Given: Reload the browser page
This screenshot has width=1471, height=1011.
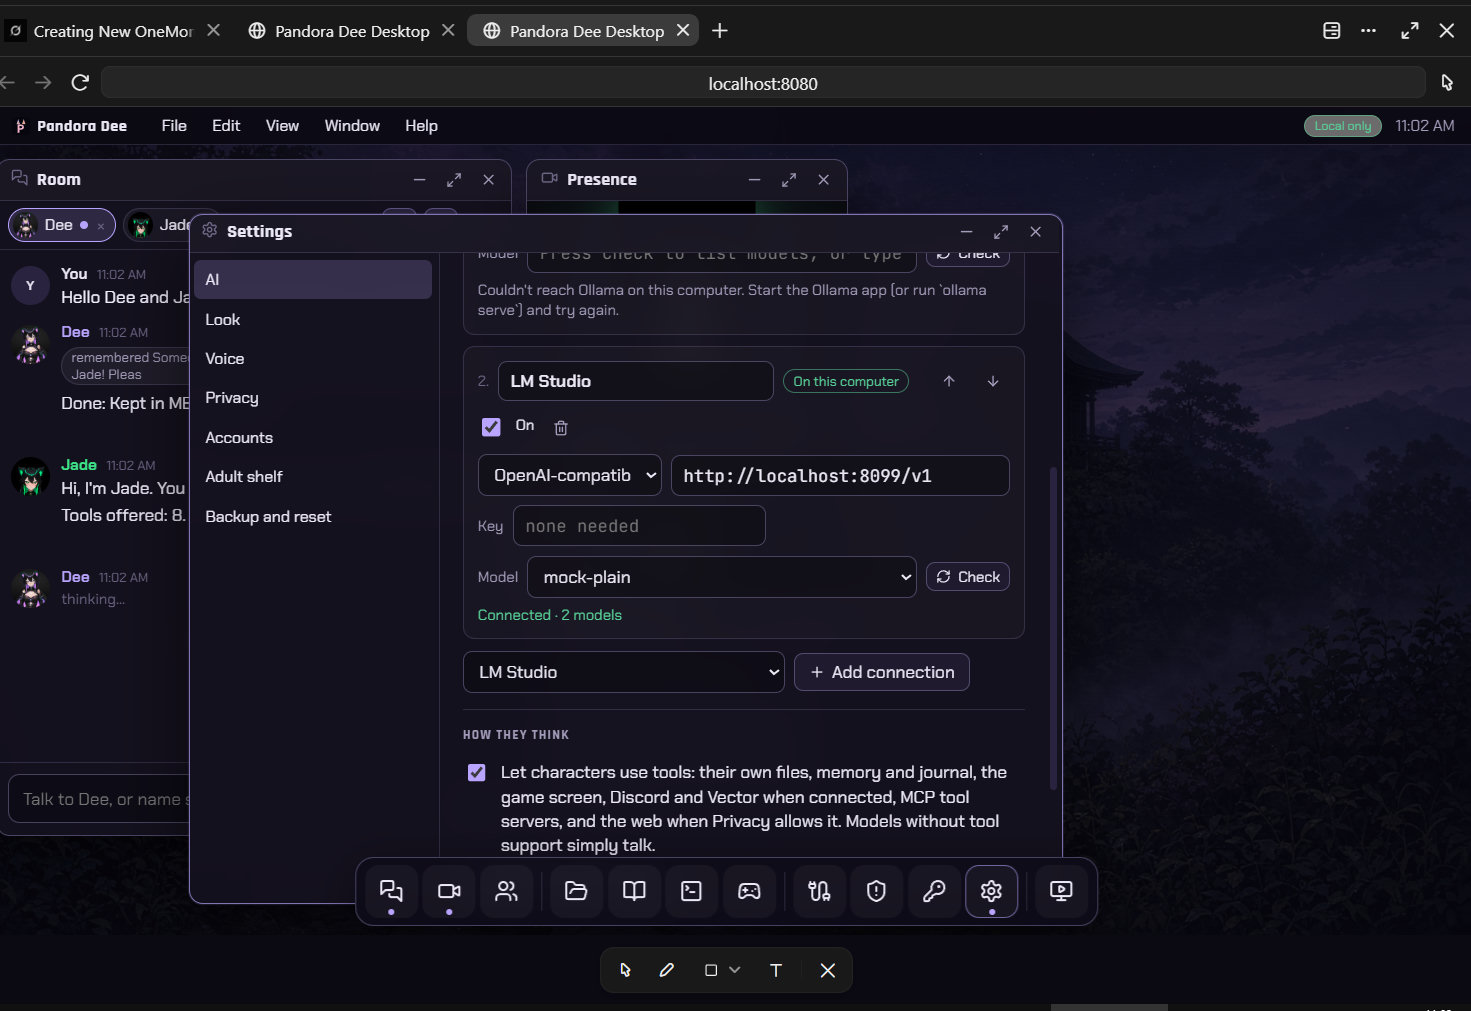Looking at the screenshot, I should [81, 82].
